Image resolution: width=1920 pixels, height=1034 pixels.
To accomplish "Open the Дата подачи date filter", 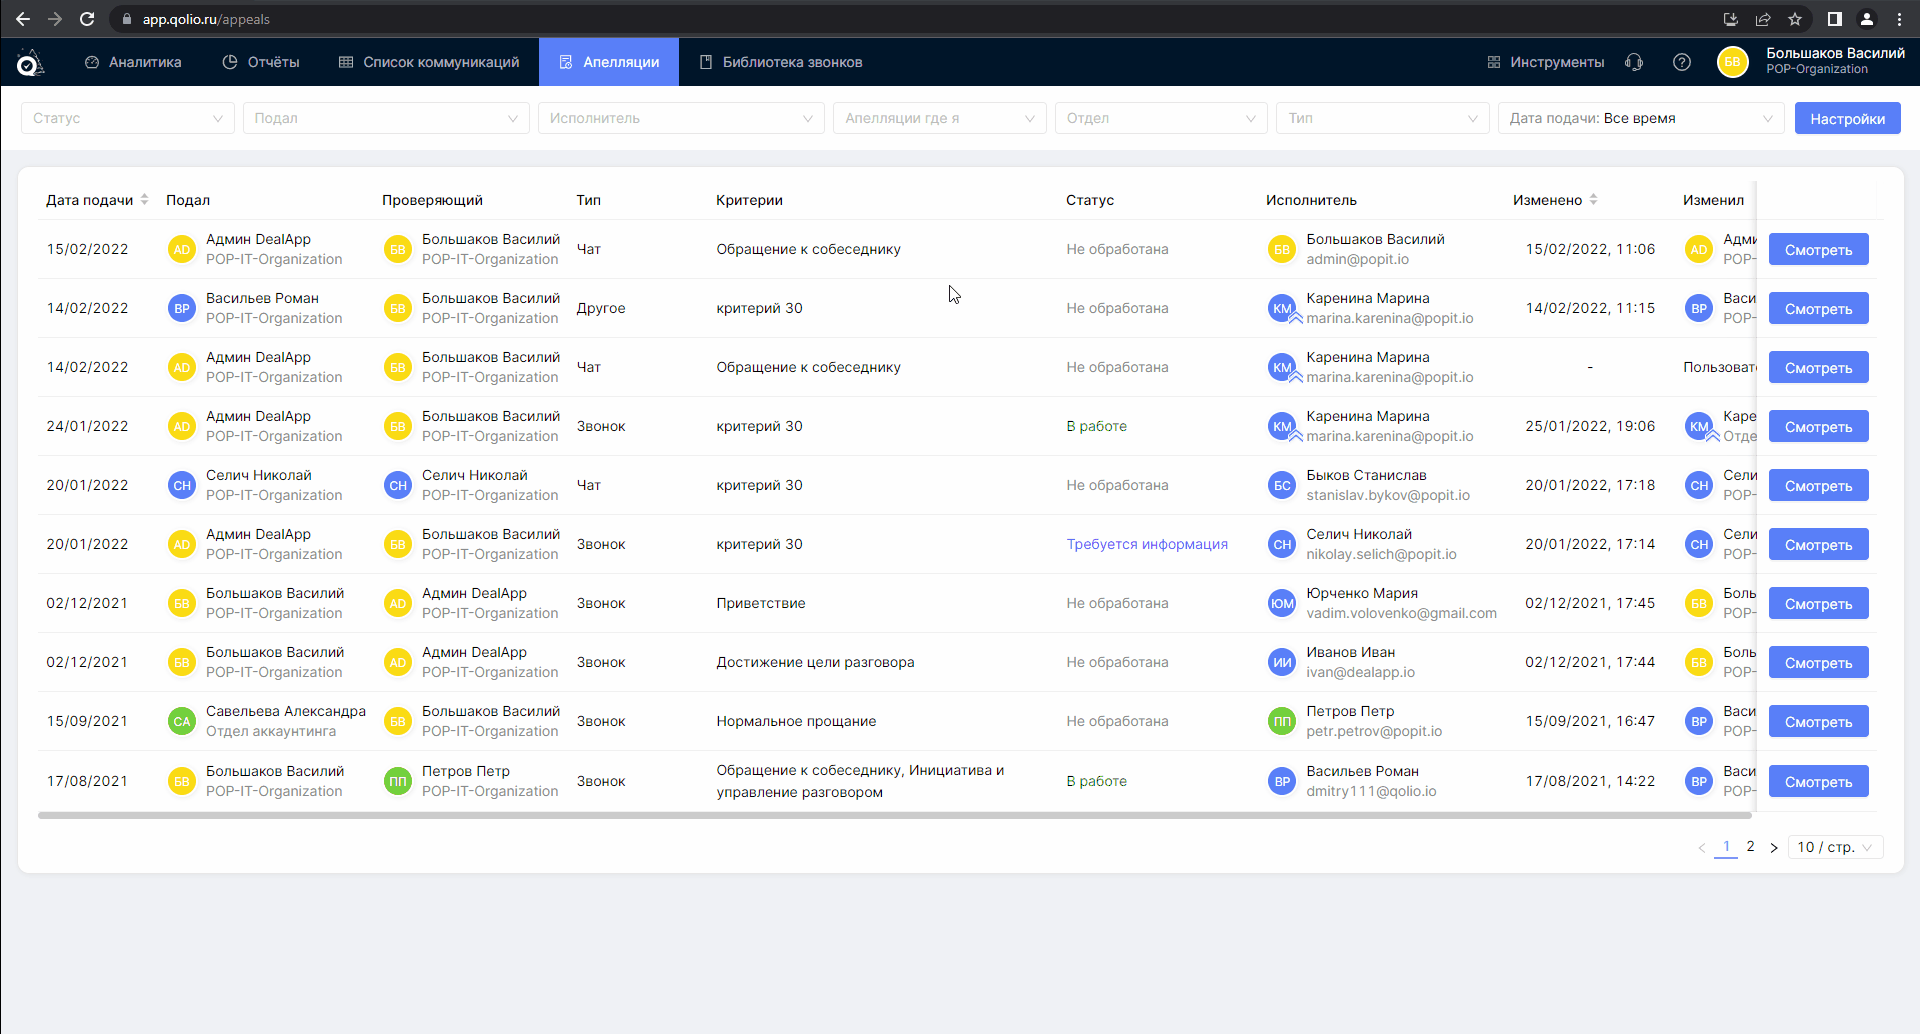I will pos(1640,118).
